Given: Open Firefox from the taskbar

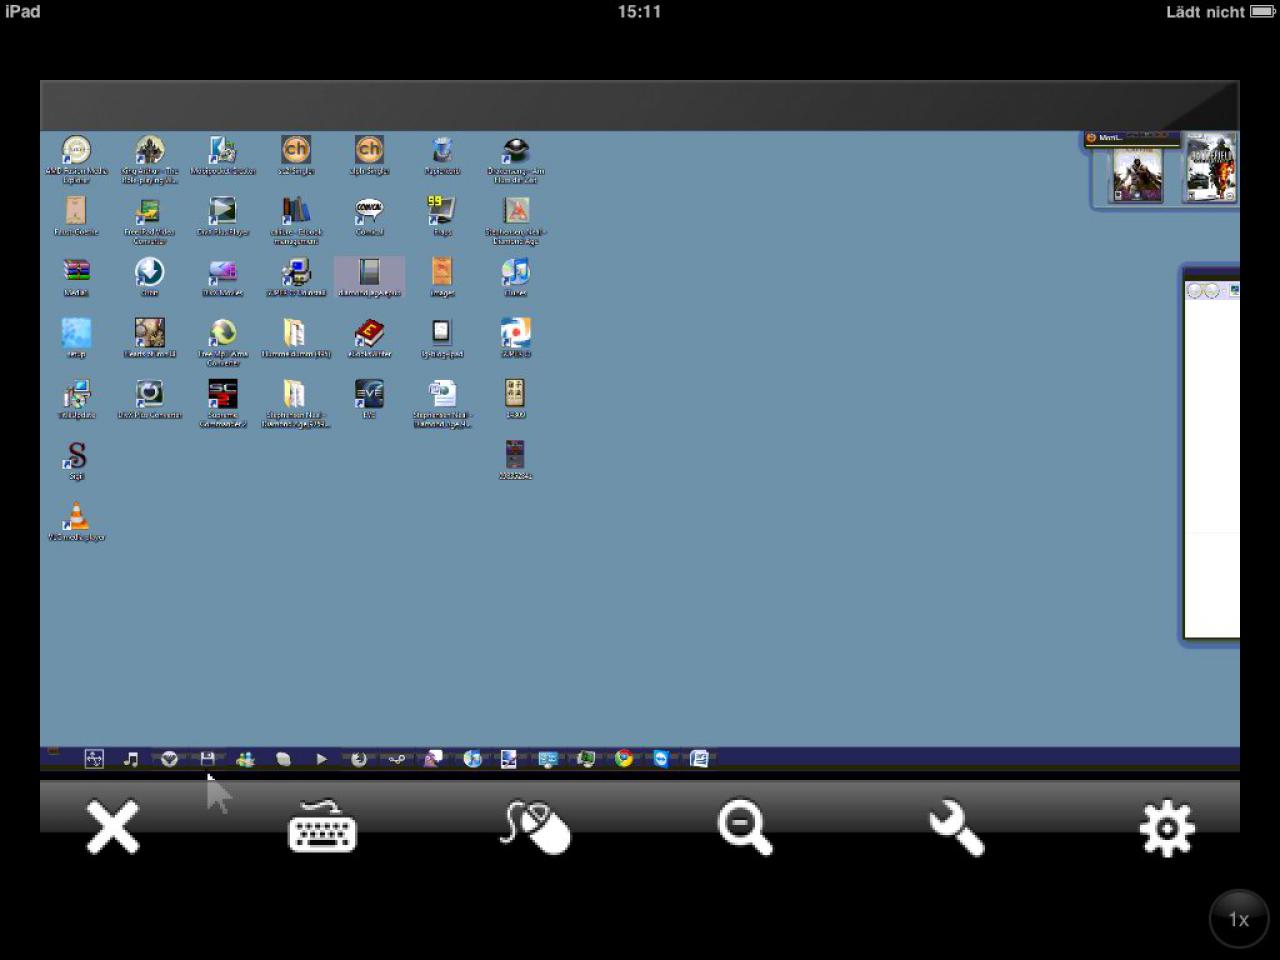Looking at the screenshot, I should point(358,758).
